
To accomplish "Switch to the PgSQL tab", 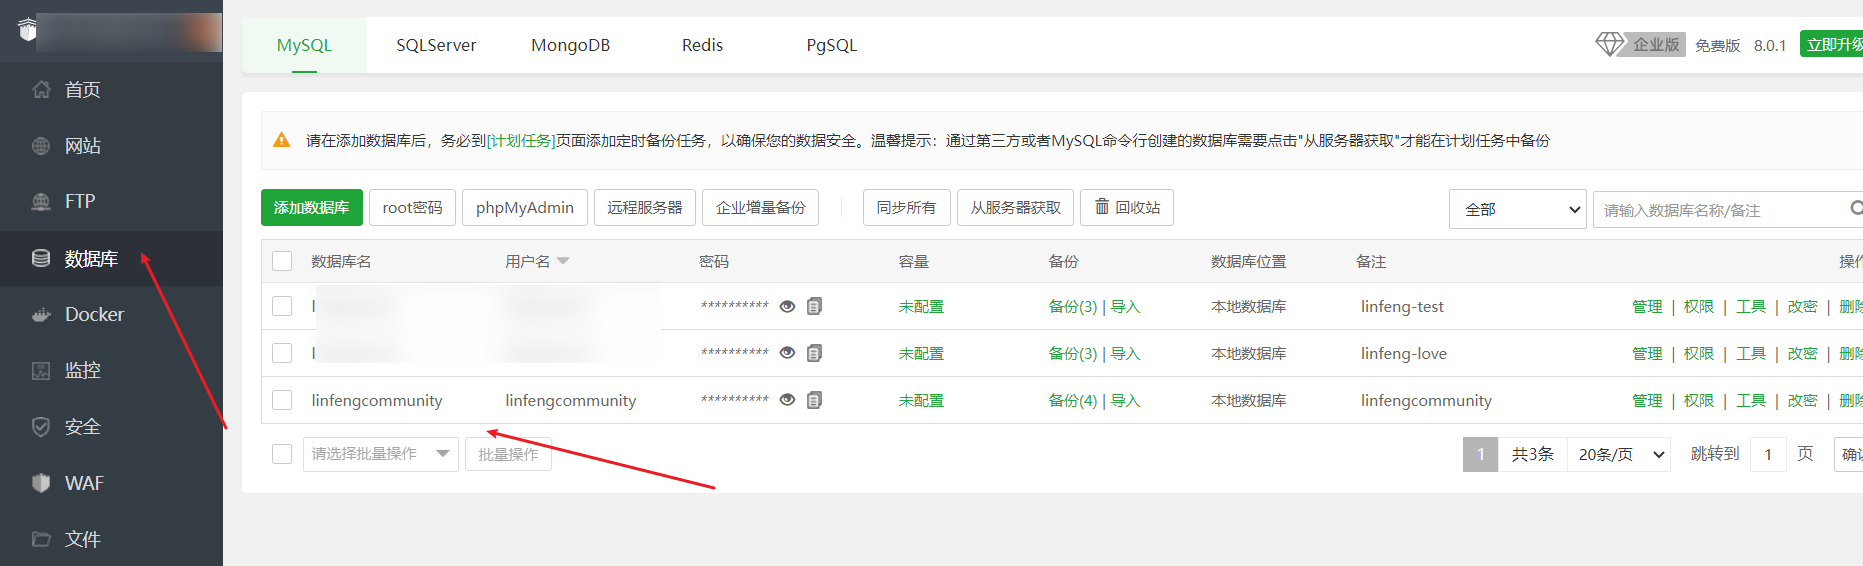I will 832,45.
